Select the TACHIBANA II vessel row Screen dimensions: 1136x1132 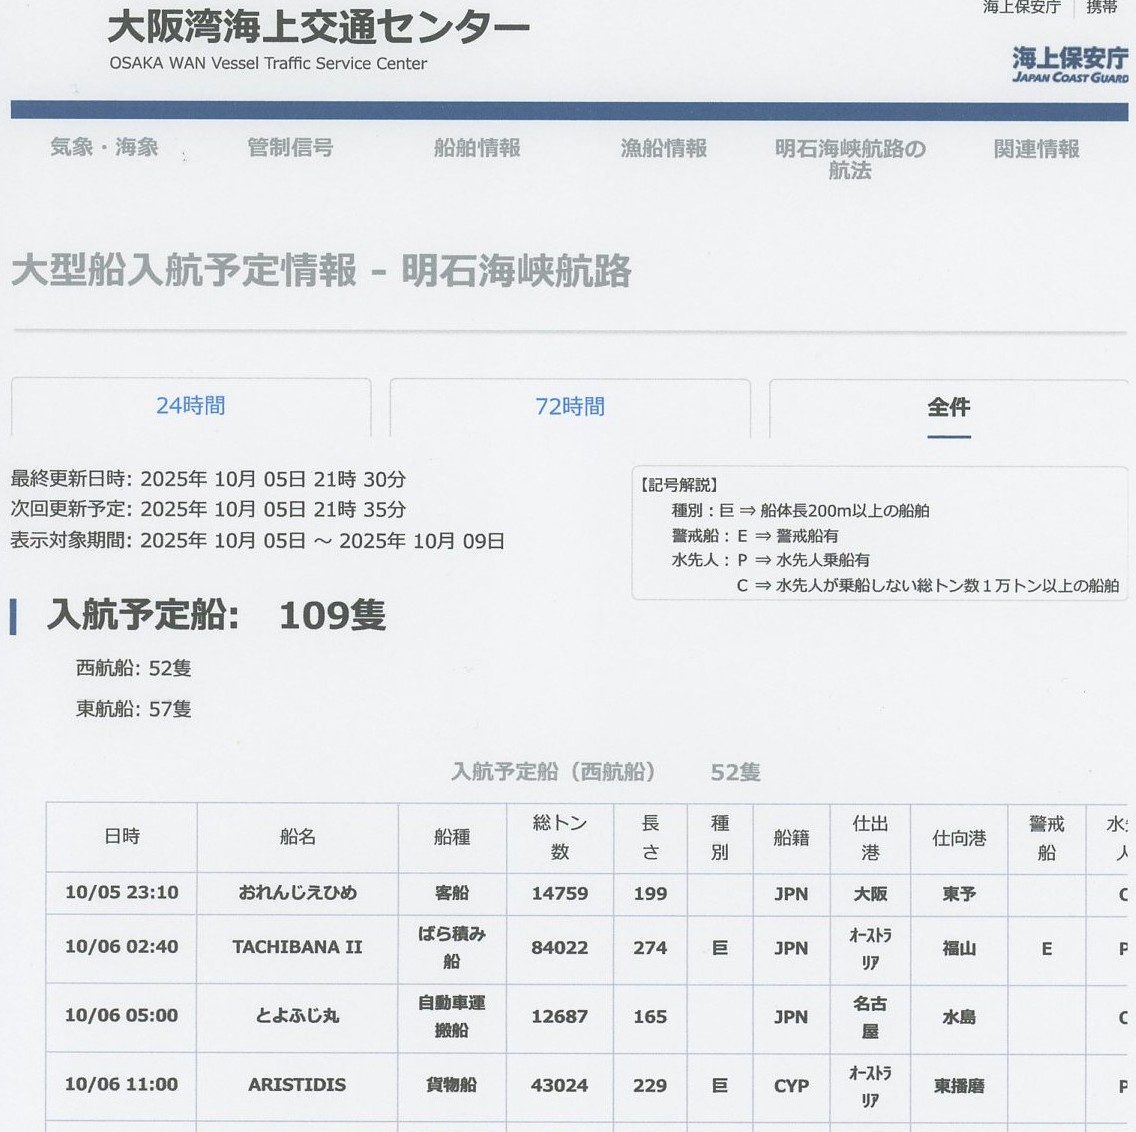(x=297, y=947)
